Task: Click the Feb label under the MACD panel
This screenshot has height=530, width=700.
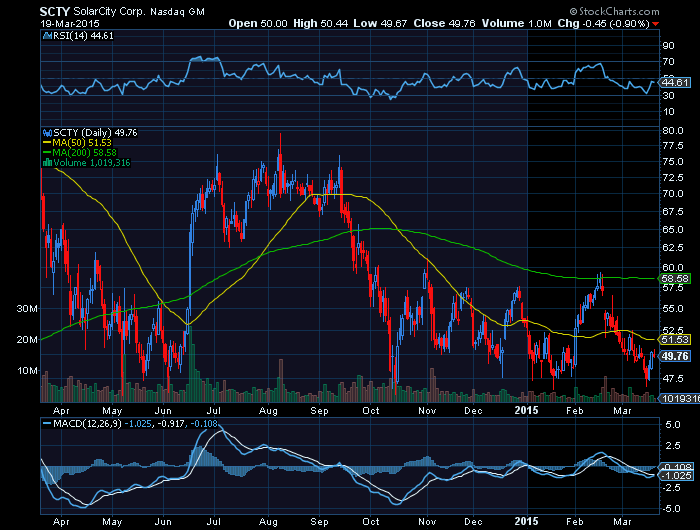Action: pyautogui.click(x=575, y=522)
